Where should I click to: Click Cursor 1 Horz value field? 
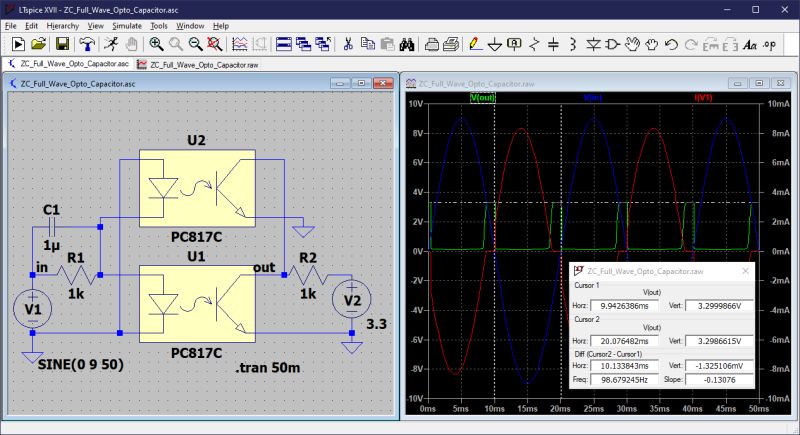(x=624, y=306)
